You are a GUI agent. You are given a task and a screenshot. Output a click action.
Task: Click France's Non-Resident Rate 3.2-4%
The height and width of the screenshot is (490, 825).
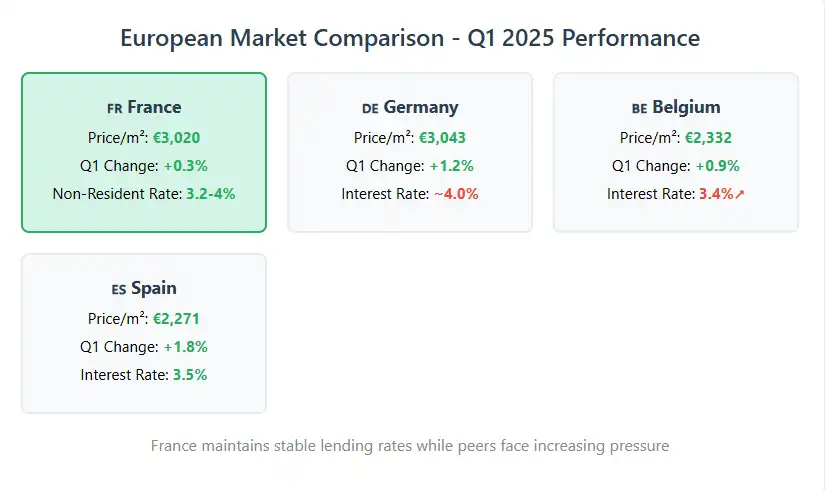pyautogui.click(x=211, y=193)
